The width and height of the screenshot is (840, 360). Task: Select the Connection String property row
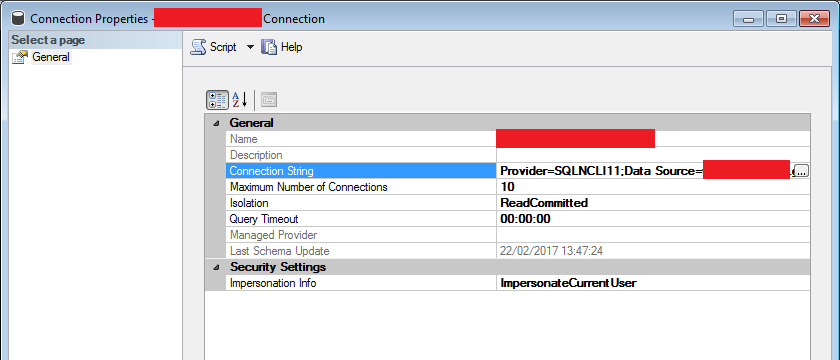[361, 171]
